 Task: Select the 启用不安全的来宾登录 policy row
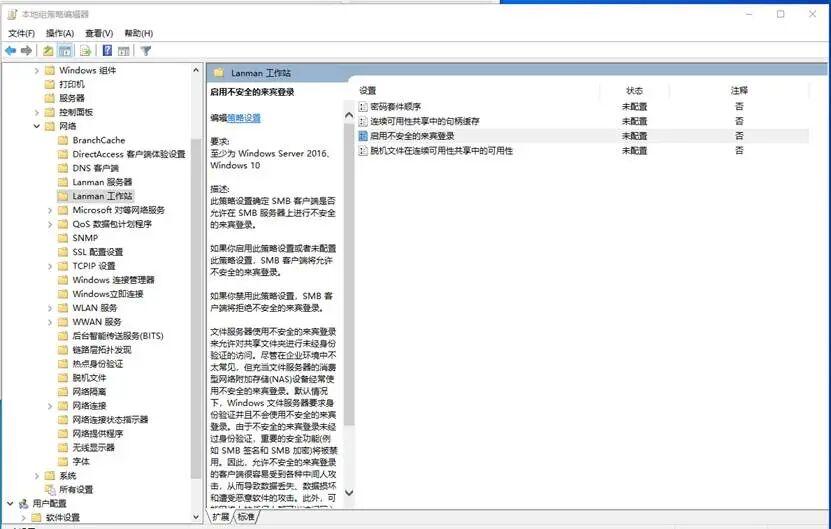click(583, 136)
